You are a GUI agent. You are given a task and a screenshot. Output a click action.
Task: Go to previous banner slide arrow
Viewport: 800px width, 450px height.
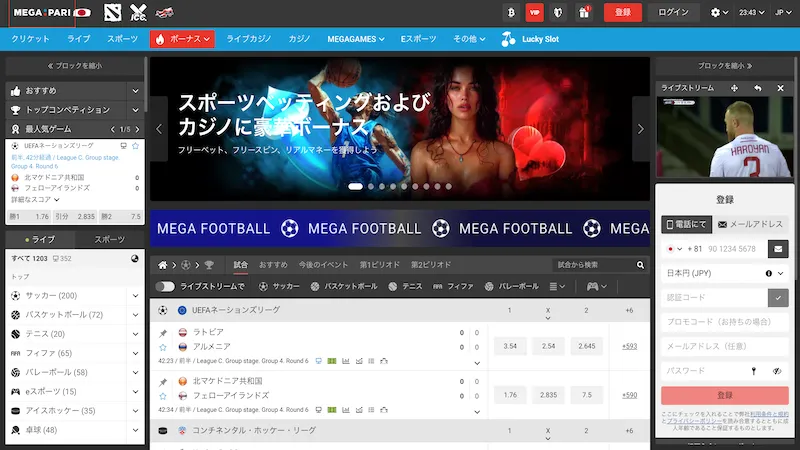159,129
